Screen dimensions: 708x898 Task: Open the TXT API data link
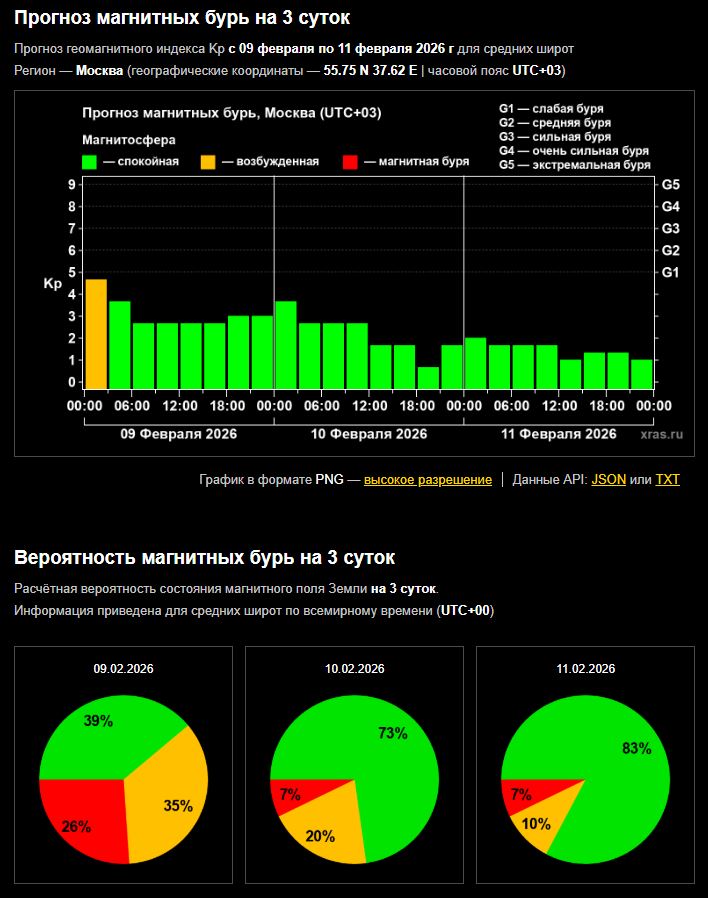(667, 480)
